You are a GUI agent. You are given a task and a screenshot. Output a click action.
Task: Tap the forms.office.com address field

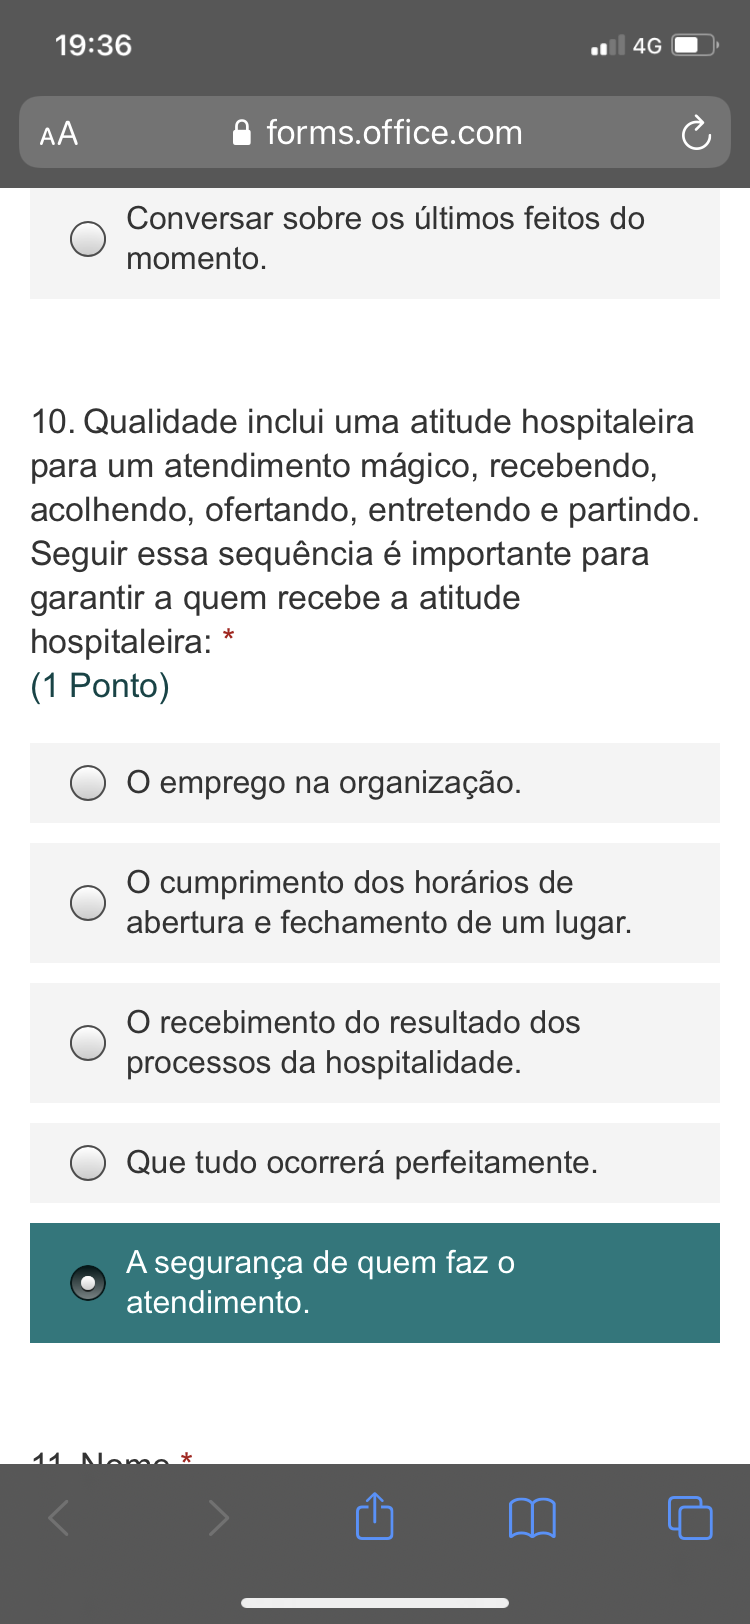point(394,133)
